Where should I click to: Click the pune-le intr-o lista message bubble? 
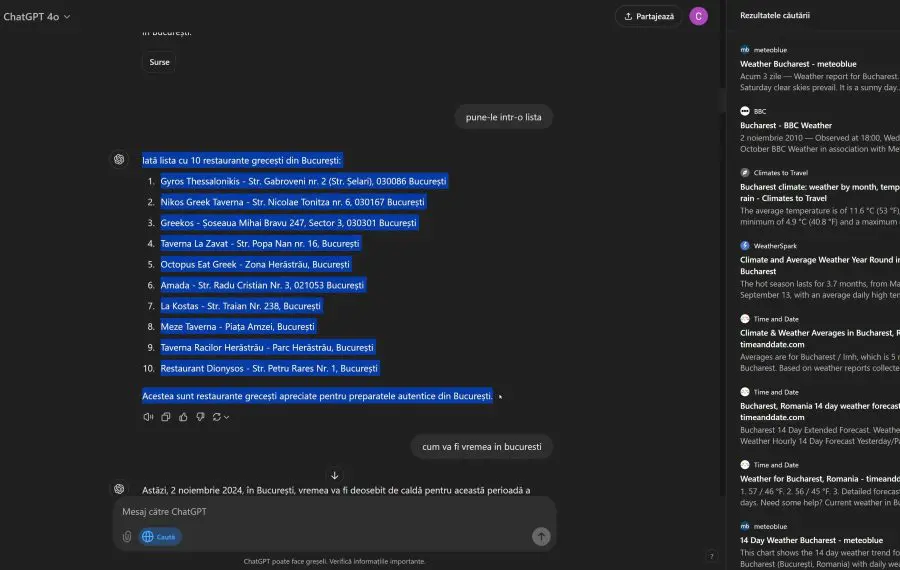pos(503,117)
